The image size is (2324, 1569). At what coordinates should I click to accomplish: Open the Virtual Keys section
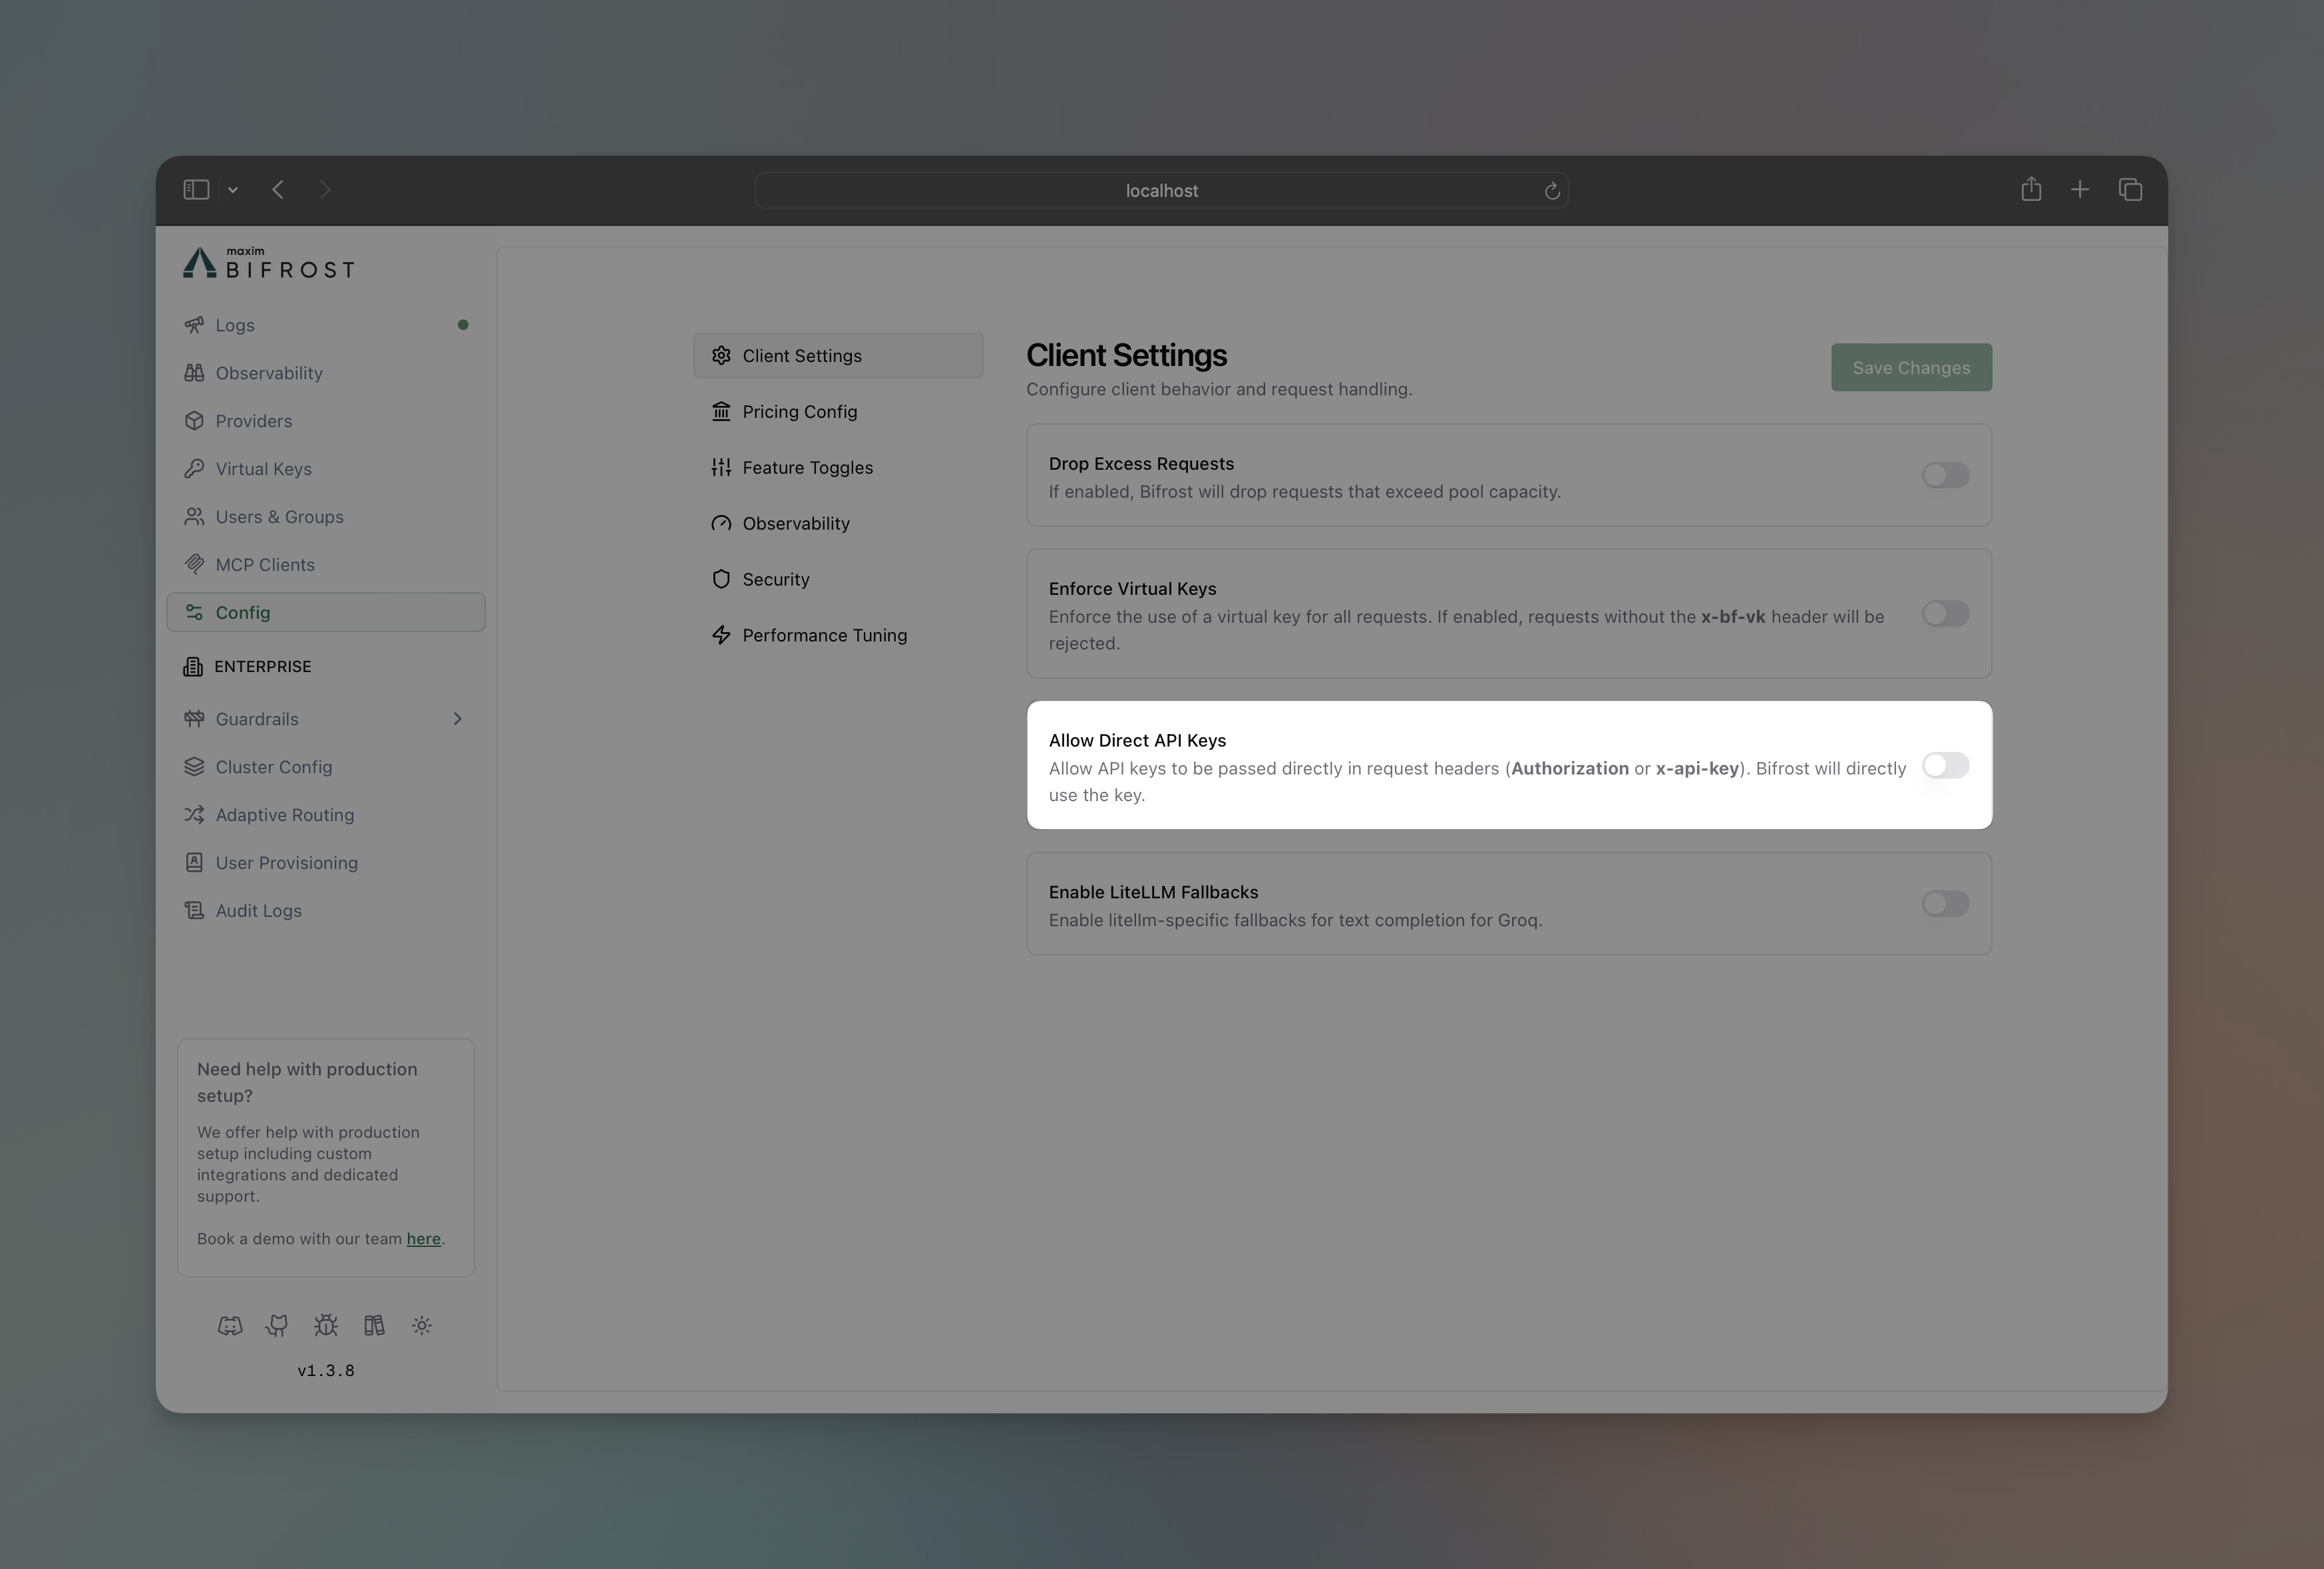[x=264, y=468]
